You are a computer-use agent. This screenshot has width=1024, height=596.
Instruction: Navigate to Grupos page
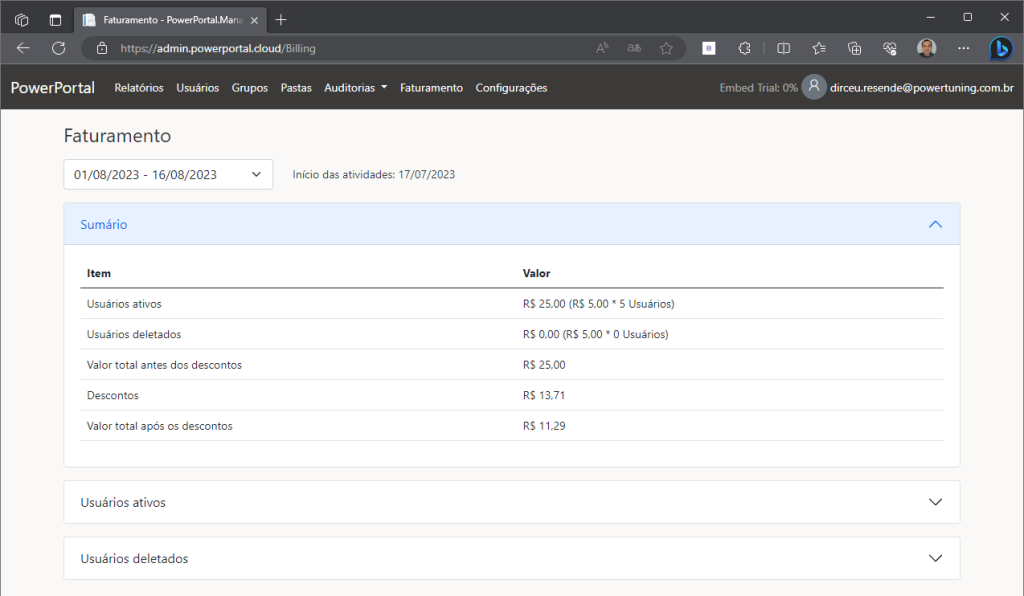(x=249, y=88)
